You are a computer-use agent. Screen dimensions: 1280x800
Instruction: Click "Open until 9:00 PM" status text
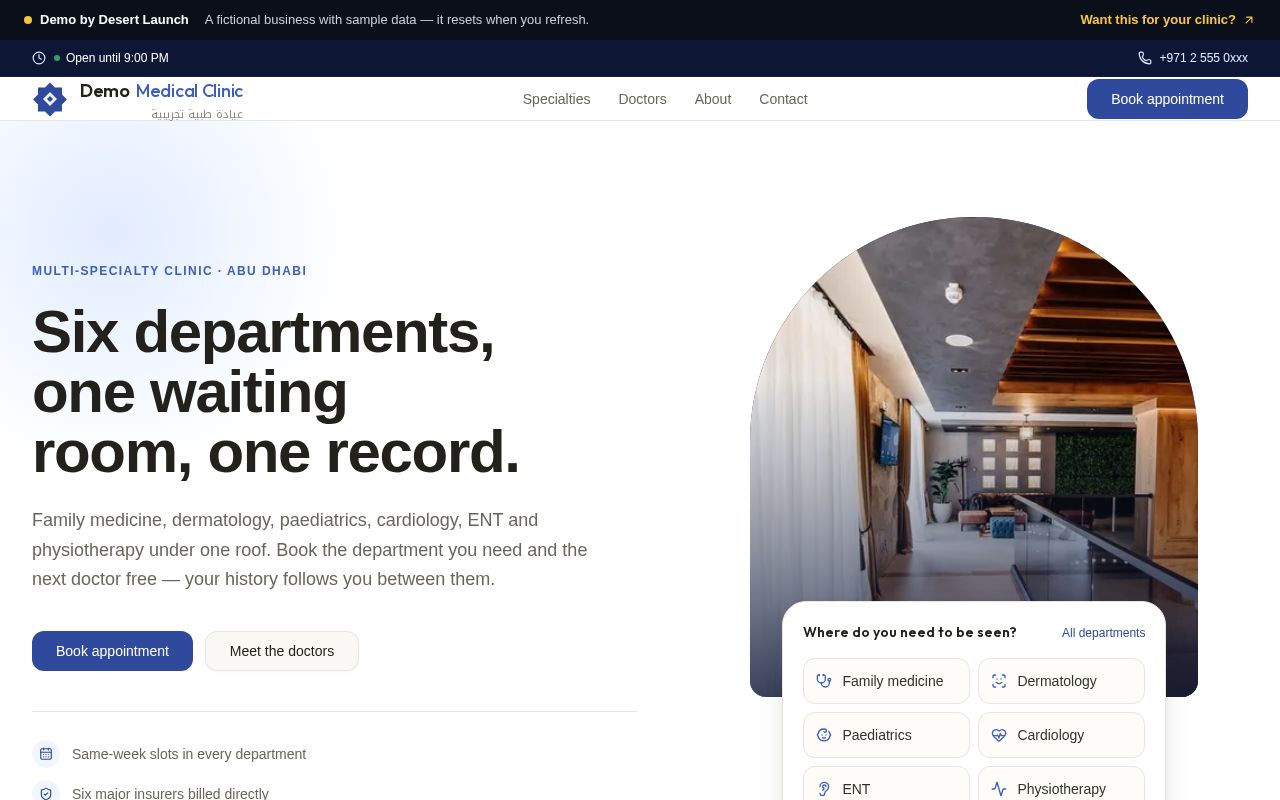[x=117, y=58]
